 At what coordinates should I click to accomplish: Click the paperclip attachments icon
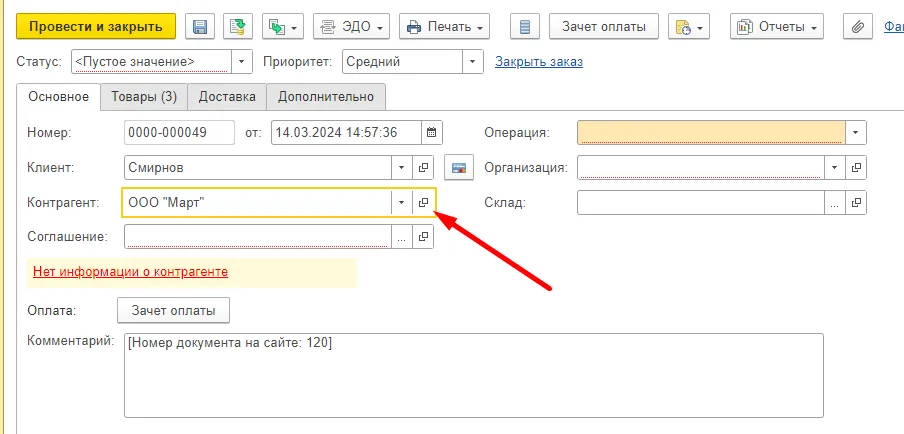point(857,26)
